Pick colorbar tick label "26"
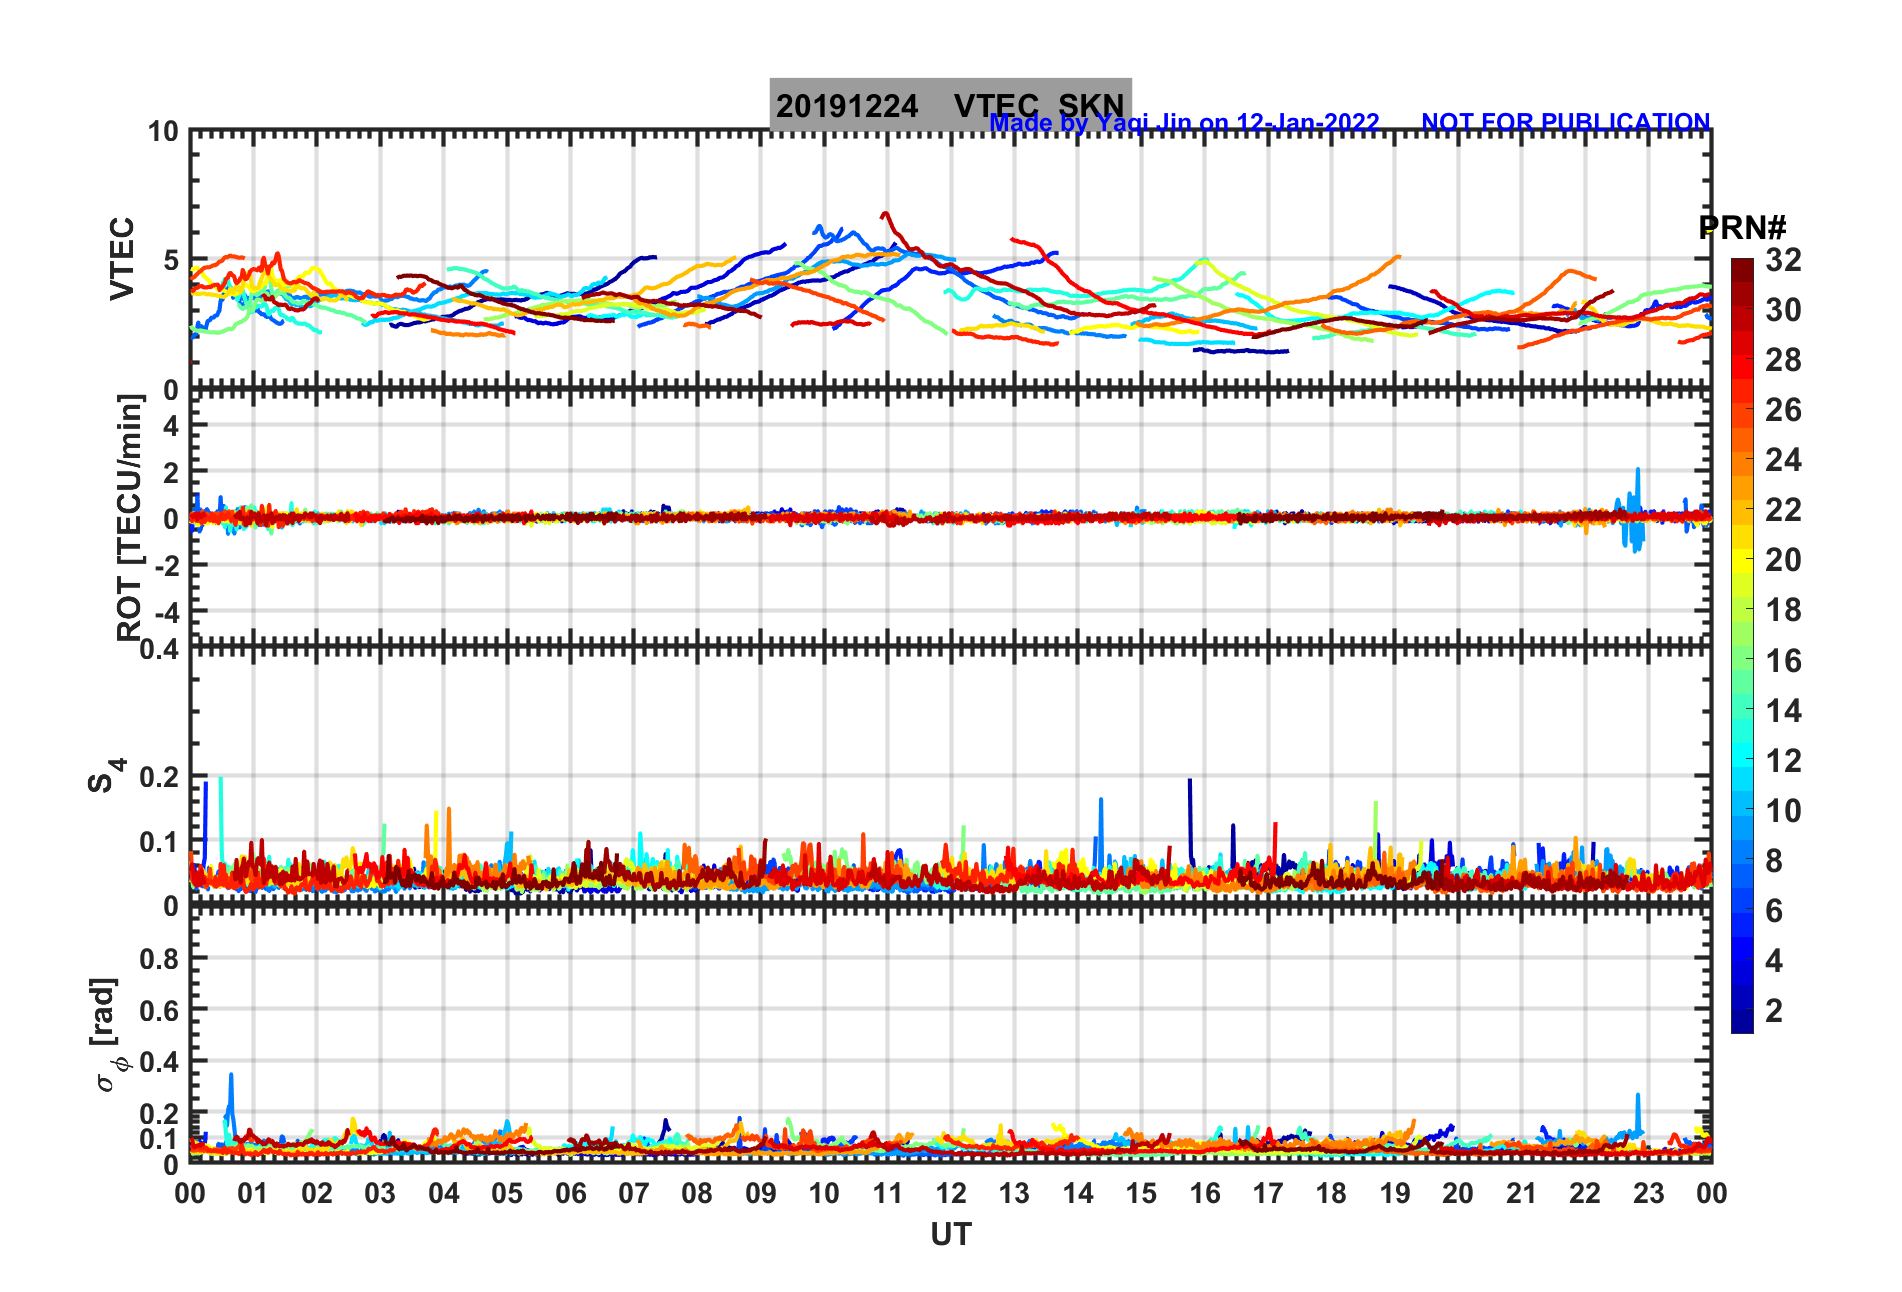The height and width of the screenshot is (1292, 1902). (1783, 410)
